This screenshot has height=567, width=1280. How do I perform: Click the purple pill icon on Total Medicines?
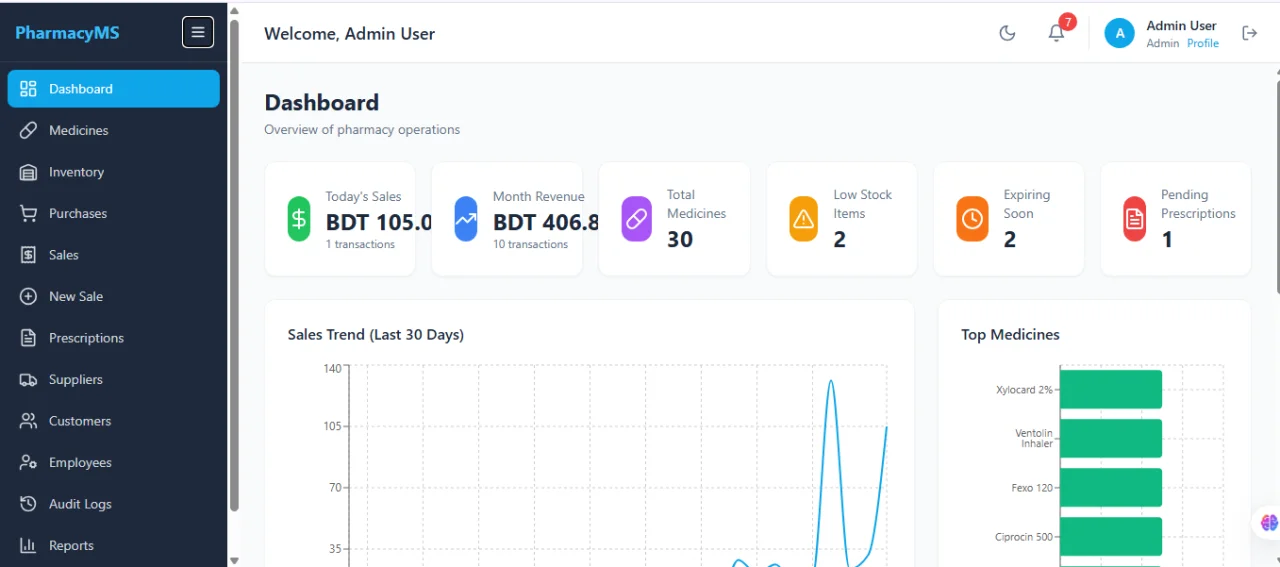(637, 219)
